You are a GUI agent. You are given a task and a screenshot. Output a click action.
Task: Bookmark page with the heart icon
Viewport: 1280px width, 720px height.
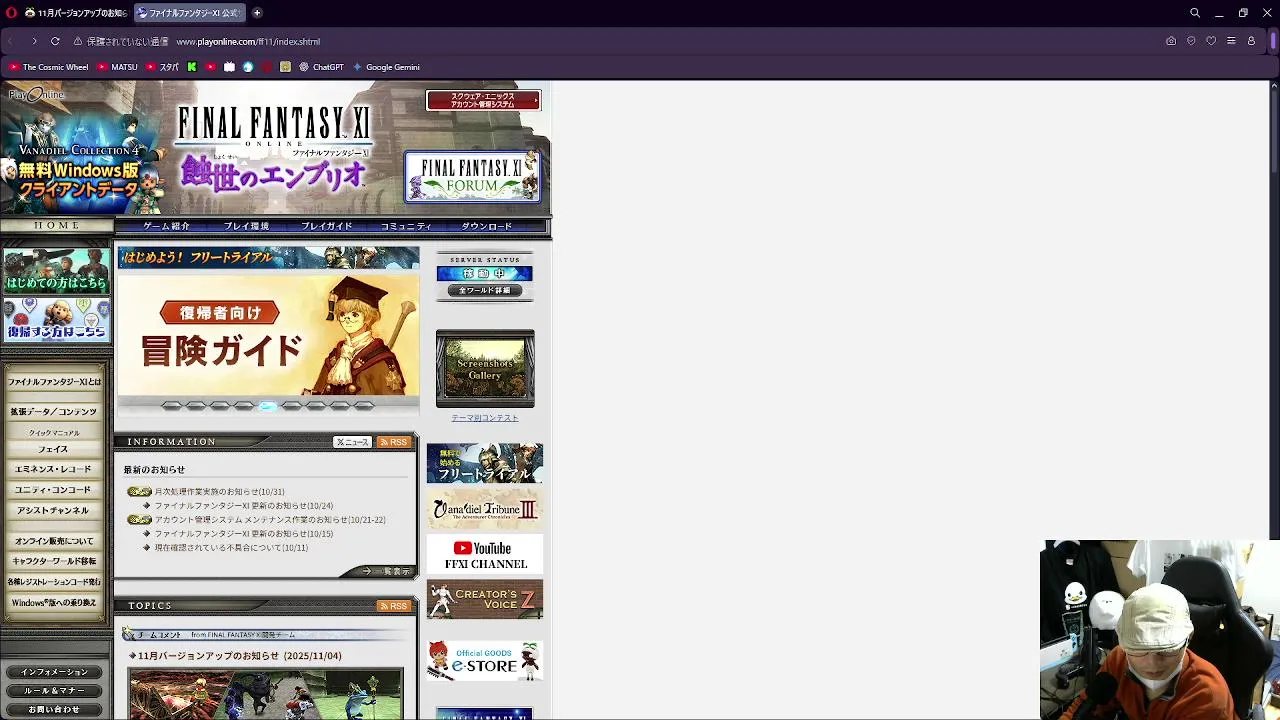[1211, 41]
